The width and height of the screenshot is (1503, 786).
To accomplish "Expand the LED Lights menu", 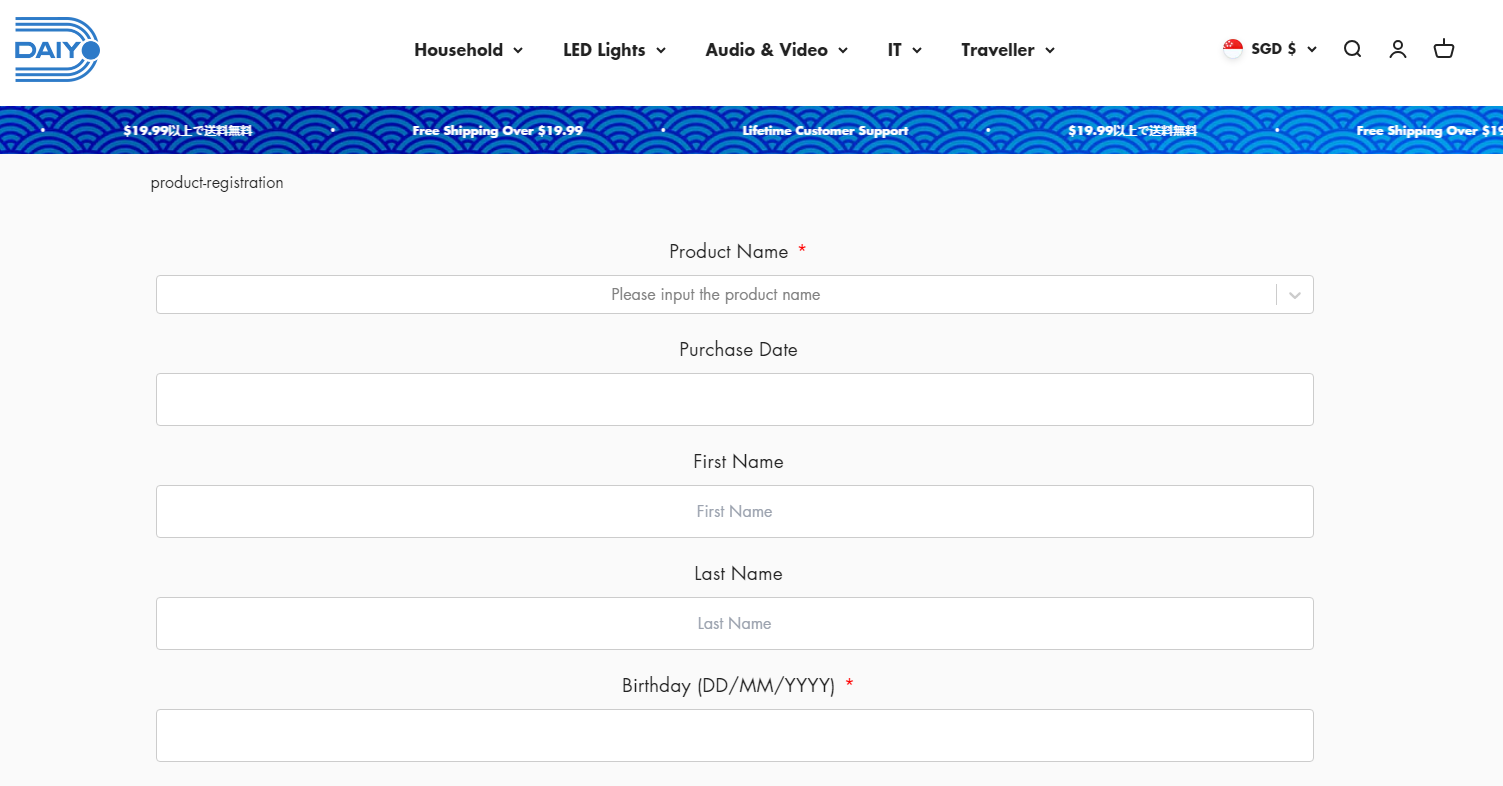I will pos(614,50).
